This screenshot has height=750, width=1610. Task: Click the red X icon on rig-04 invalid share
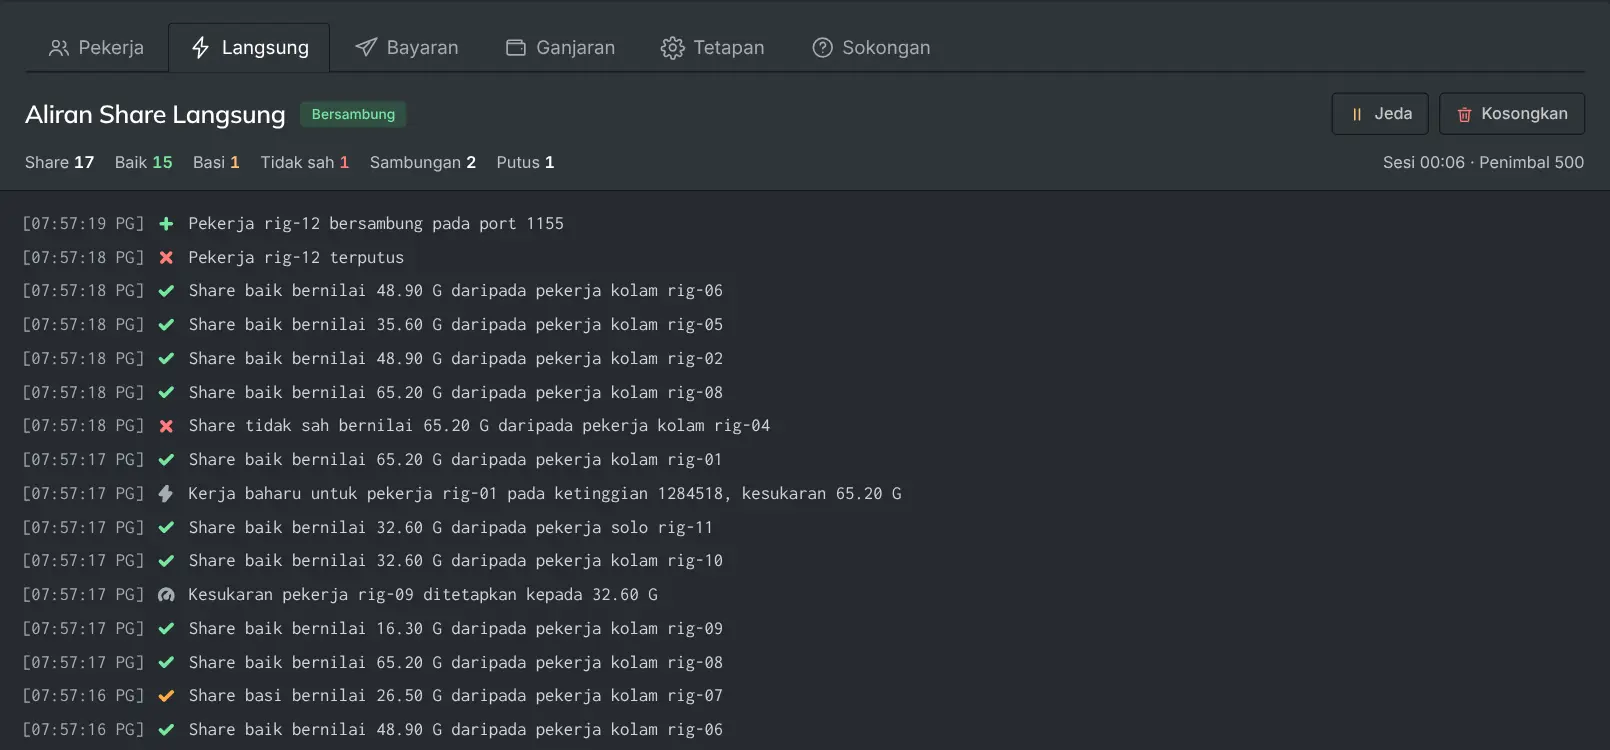pos(166,426)
